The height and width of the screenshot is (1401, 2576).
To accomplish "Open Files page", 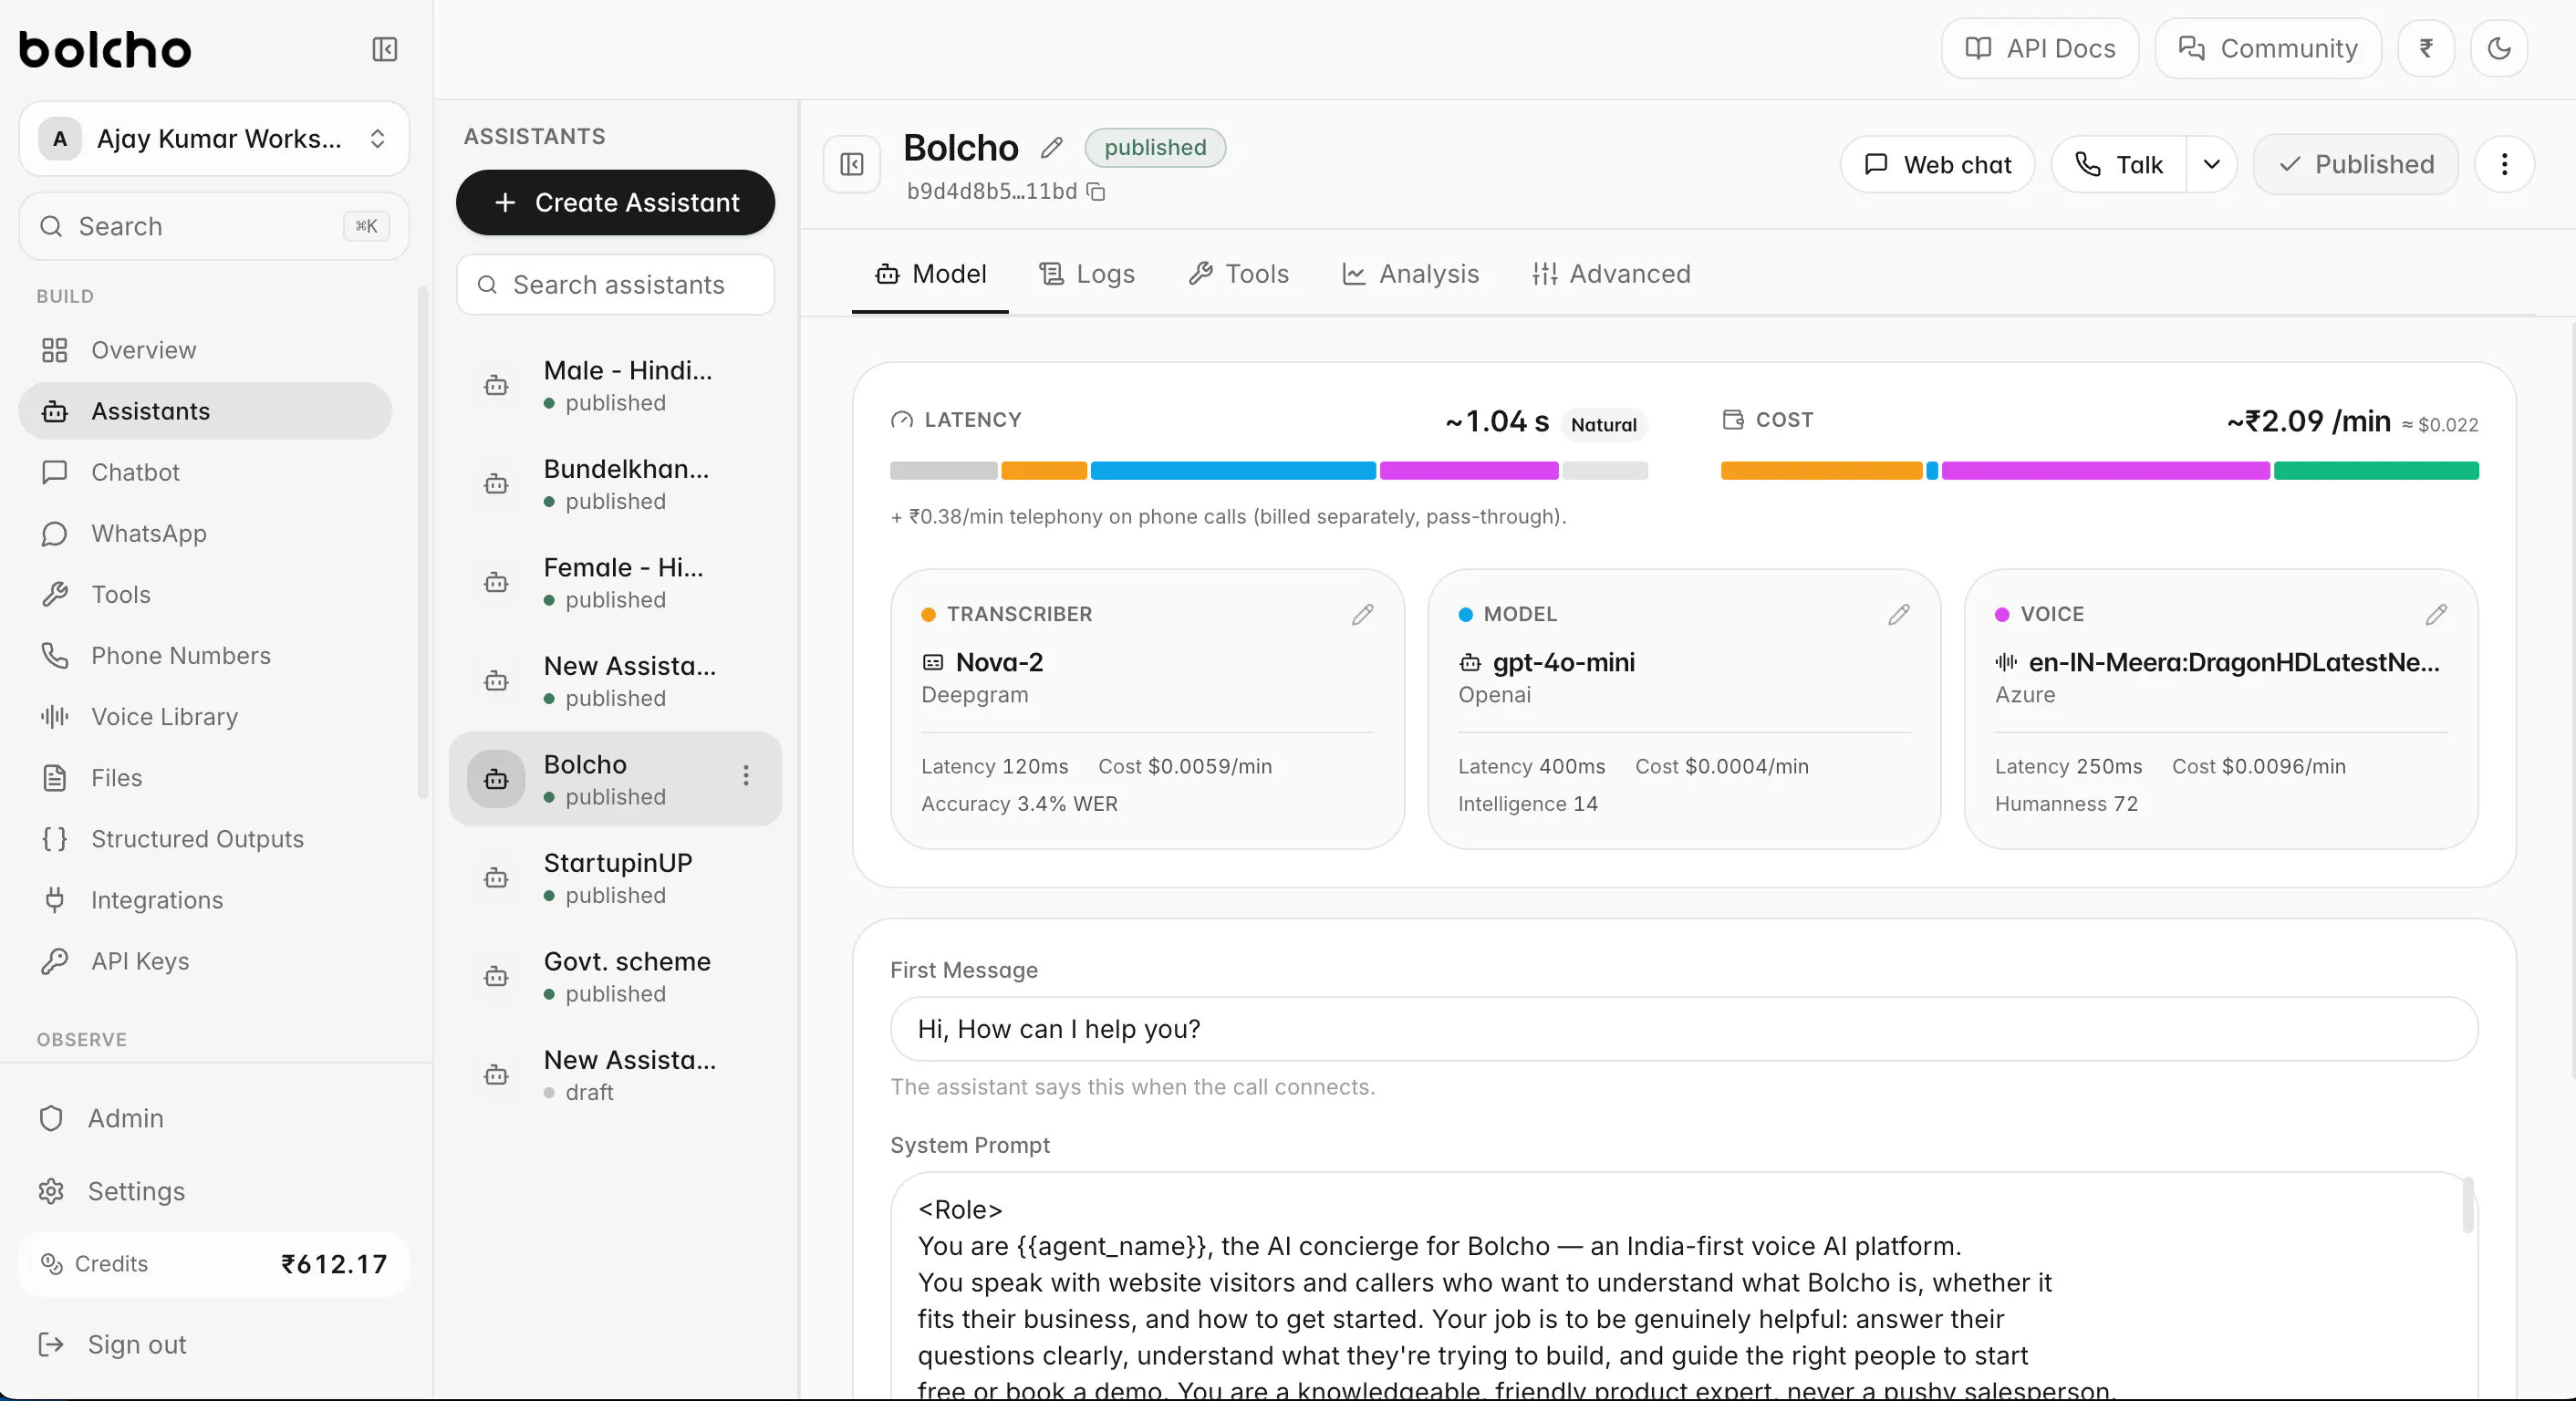I will pos(205,777).
